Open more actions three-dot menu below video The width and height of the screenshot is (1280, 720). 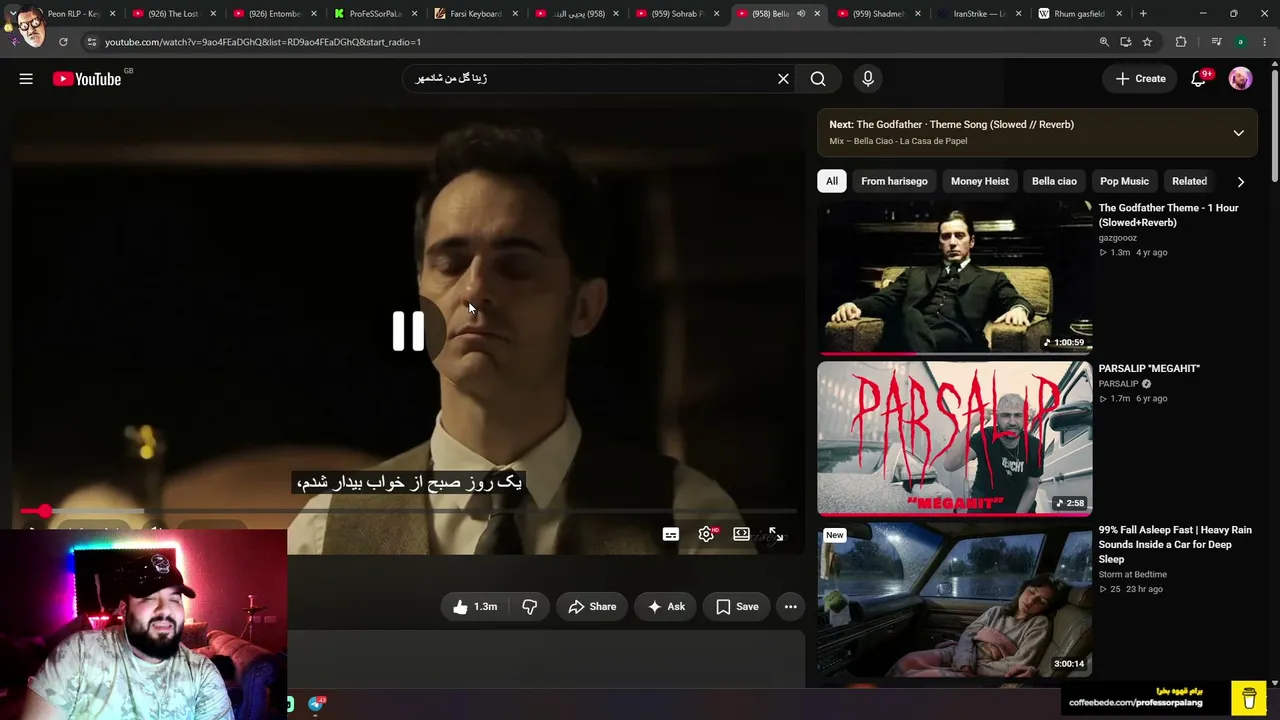790,607
